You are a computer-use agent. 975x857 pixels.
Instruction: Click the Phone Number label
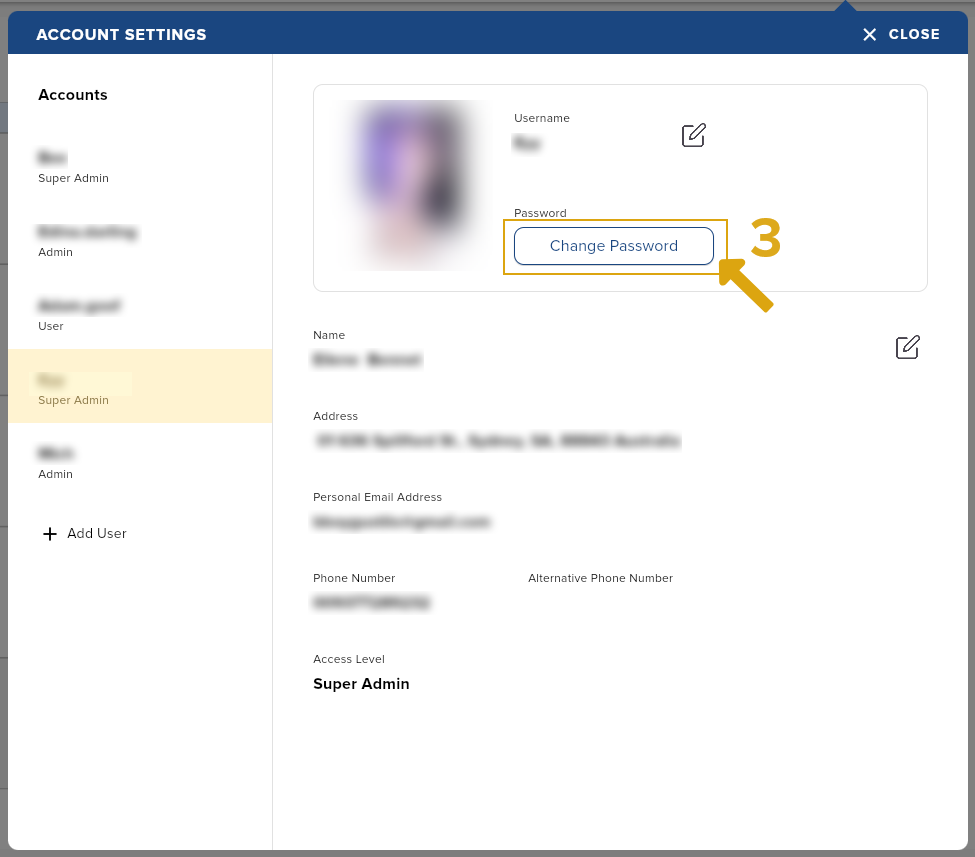tap(354, 578)
